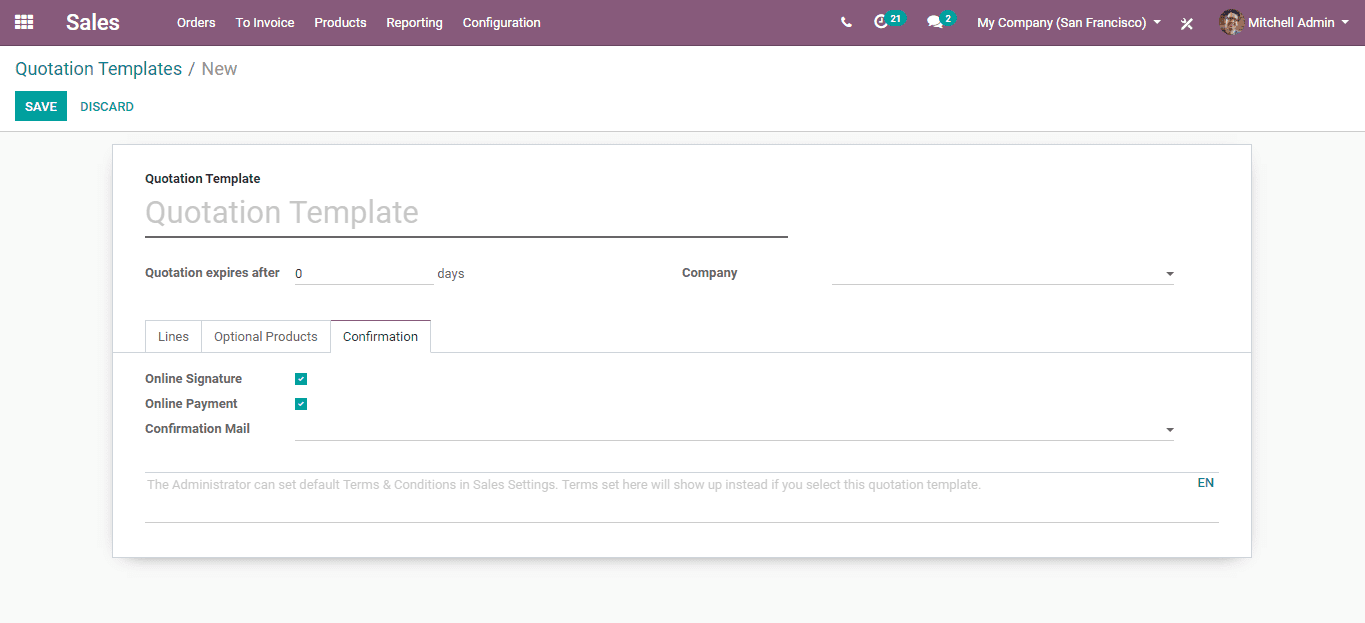Viewport: 1365px width, 623px height.
Task: Open the Orders menu
Action: [x=196, y=22]
